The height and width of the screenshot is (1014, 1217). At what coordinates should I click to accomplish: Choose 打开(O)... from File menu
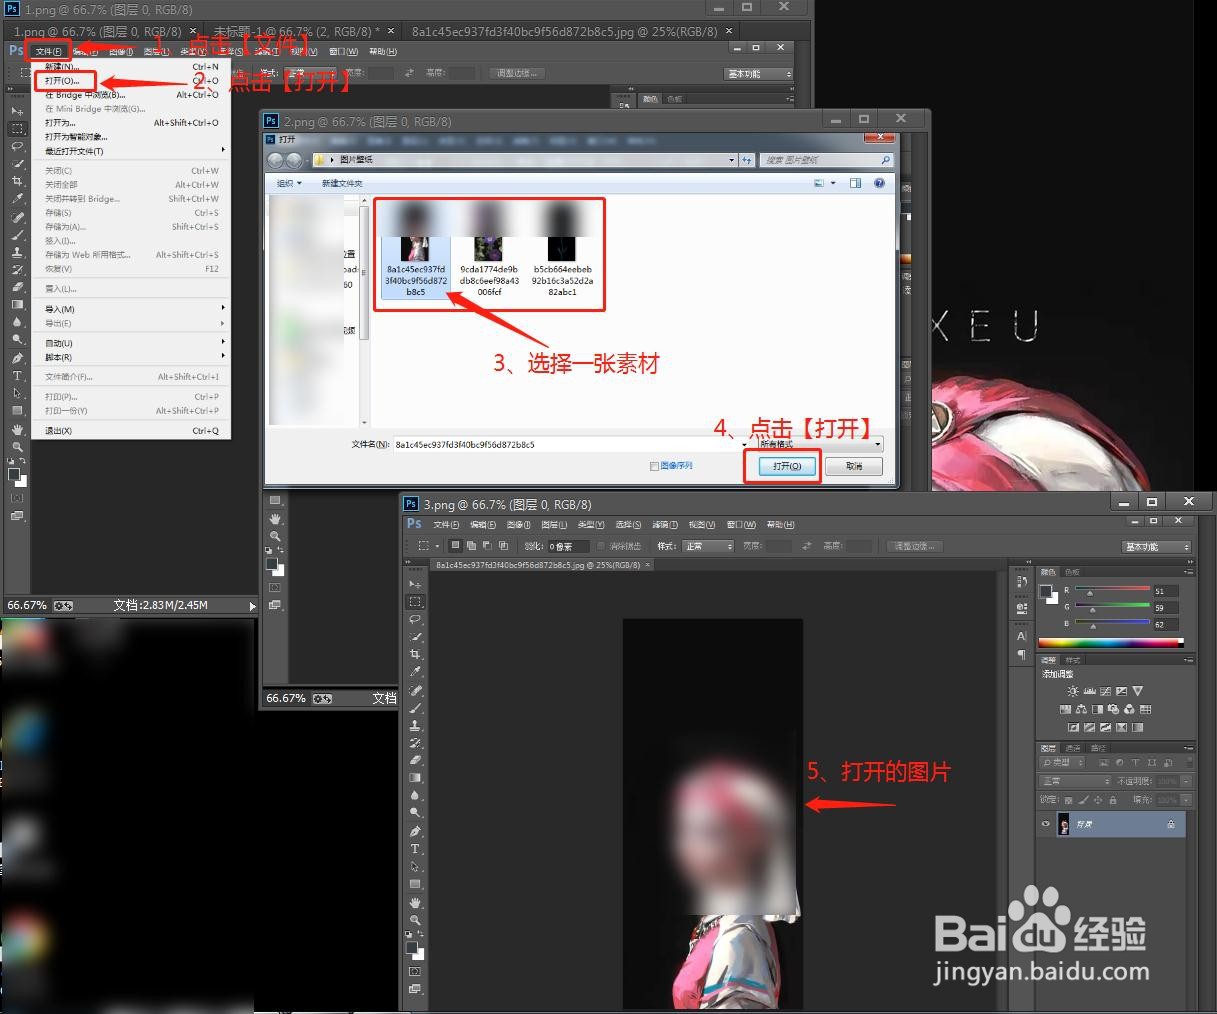133,81
